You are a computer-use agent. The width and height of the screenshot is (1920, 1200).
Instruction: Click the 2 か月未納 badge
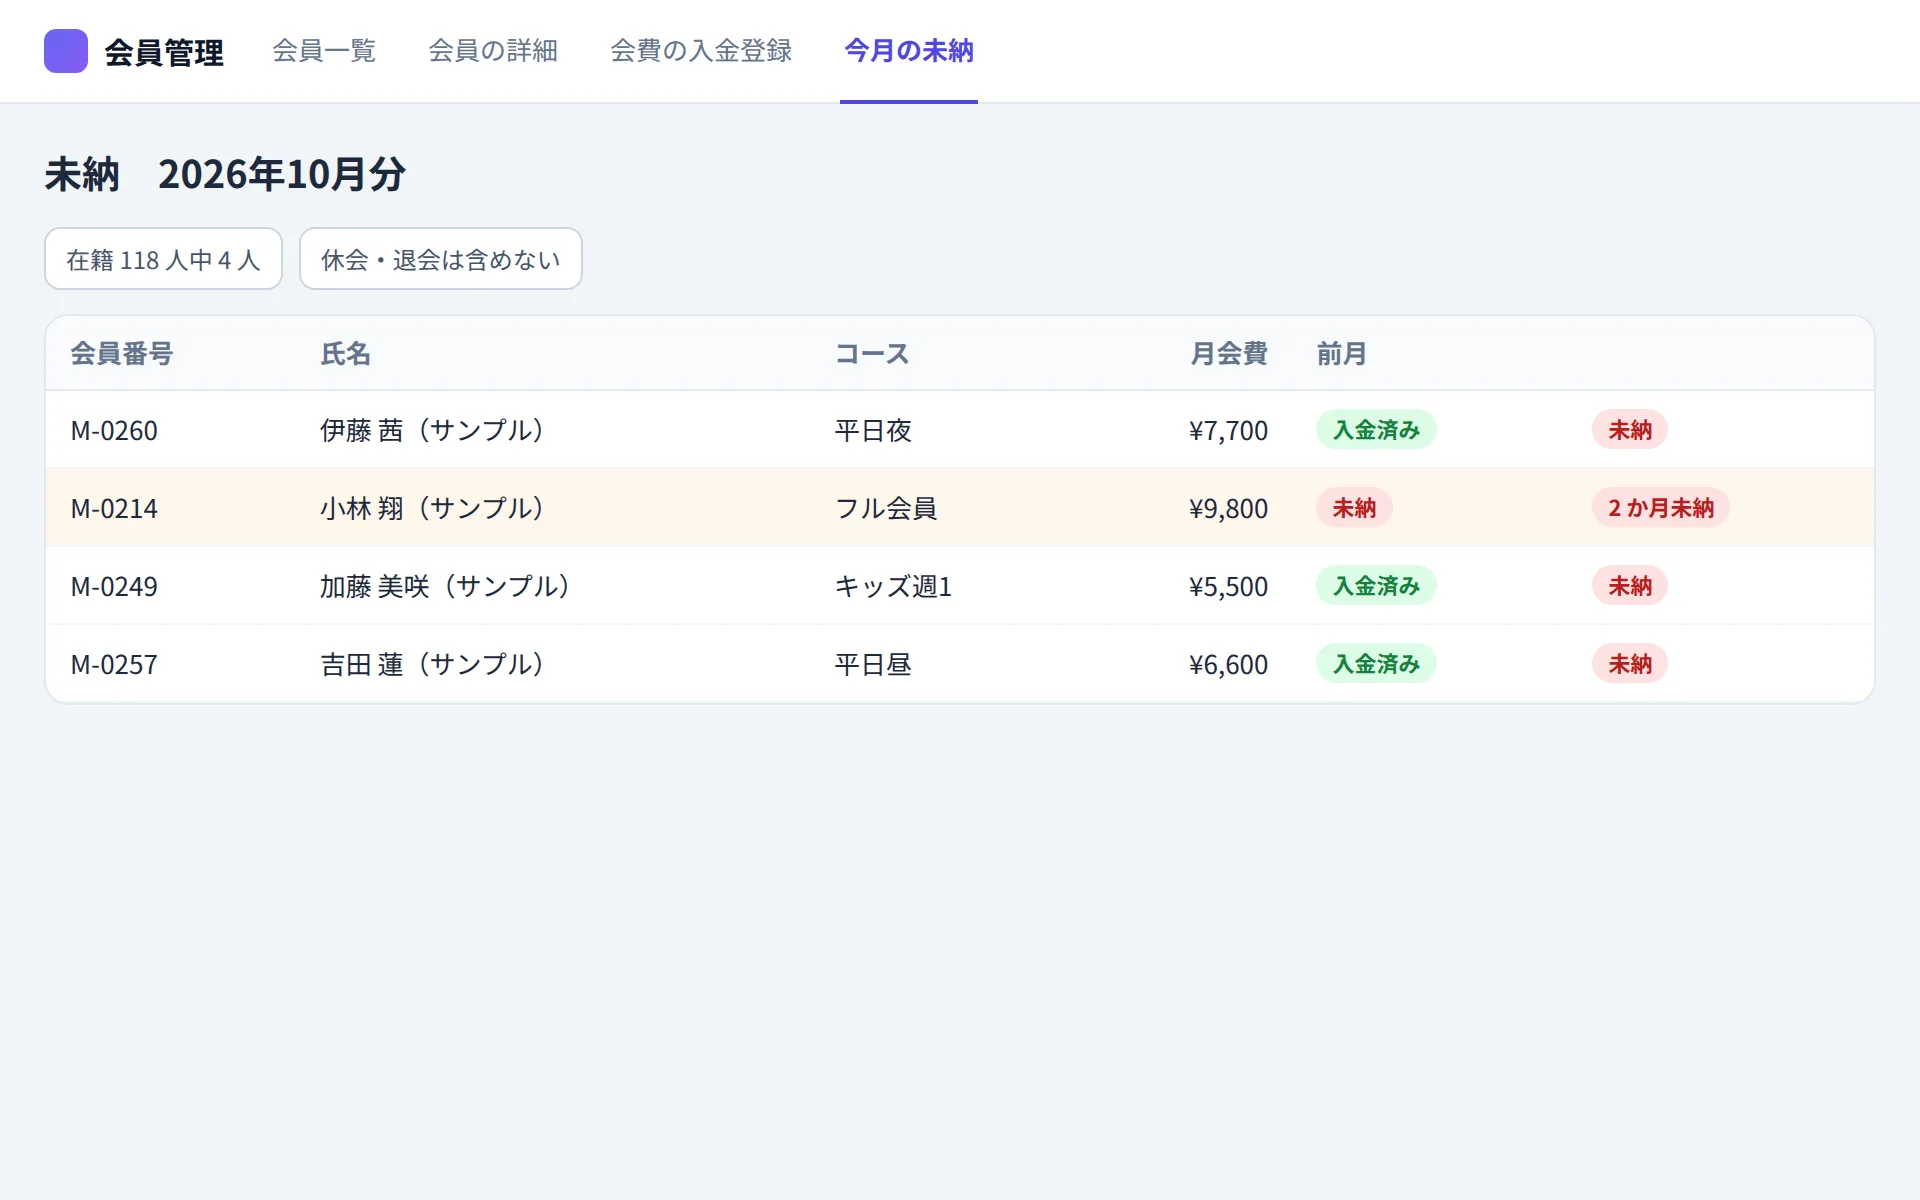pyautogui.click(x=1661, y=508)
